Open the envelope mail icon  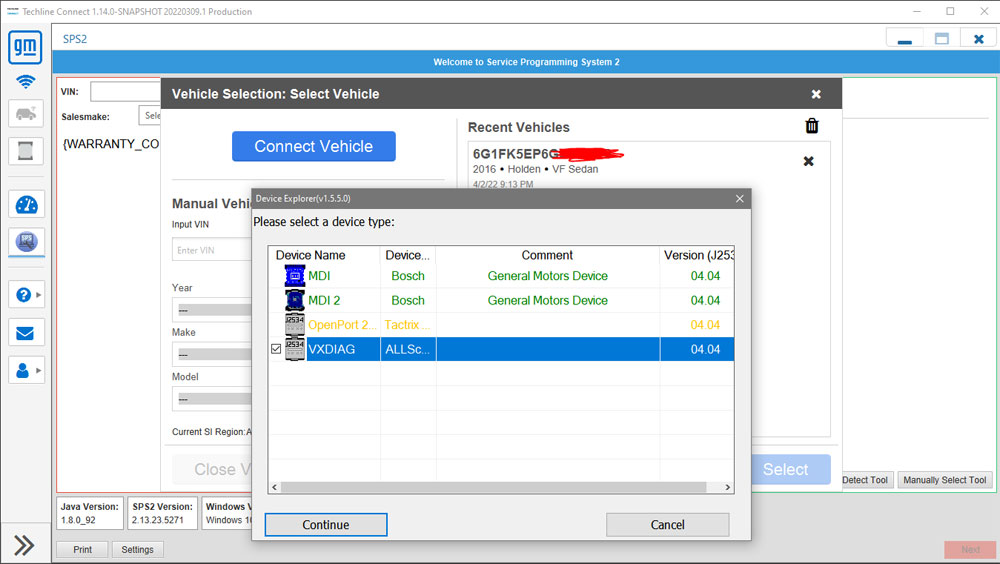click(x=25, y=332)
